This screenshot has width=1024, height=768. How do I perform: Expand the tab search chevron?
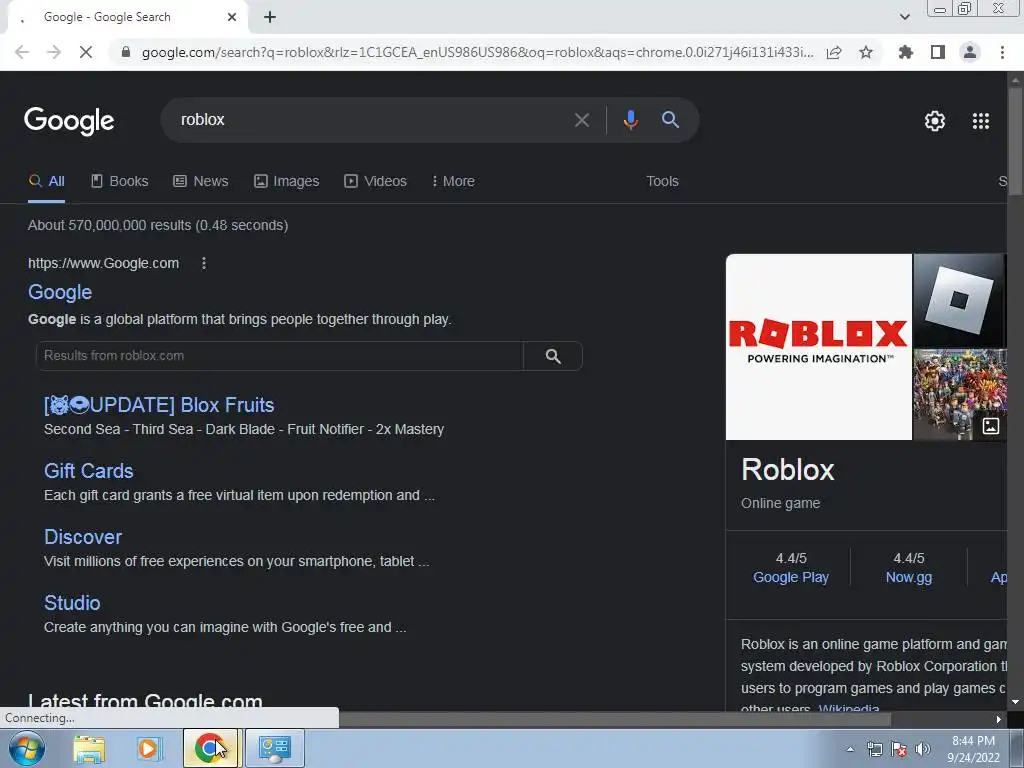[904, 17]
